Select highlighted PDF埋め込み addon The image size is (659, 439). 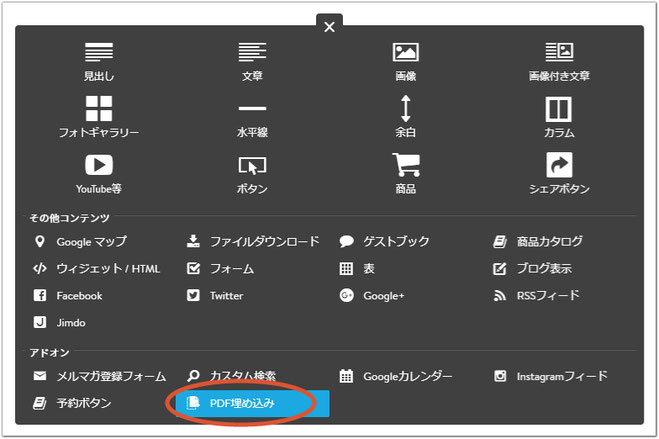tap(252, 403)
